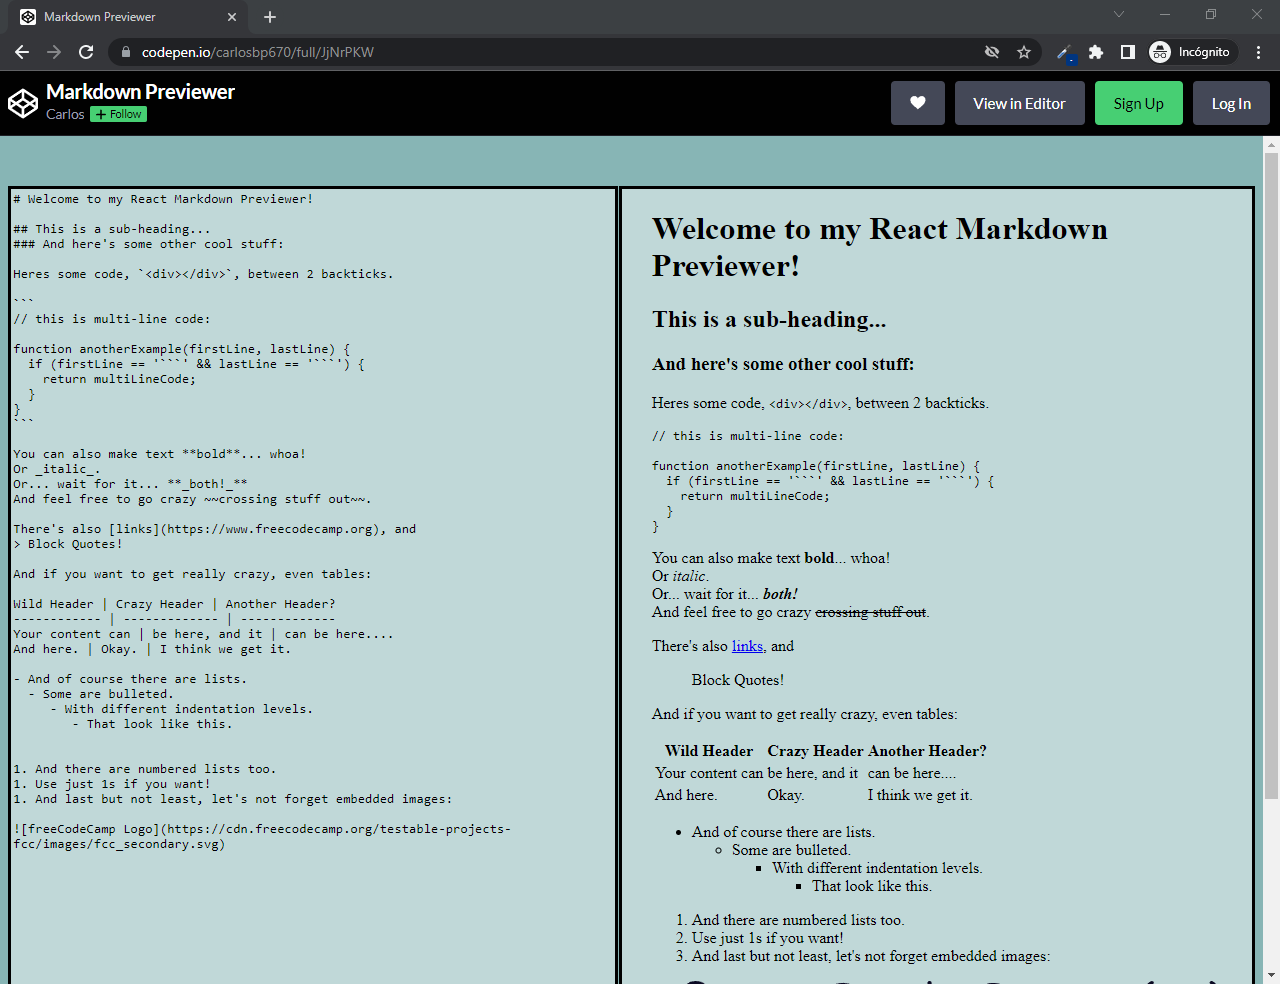Follow the "links" hyperlink in preview

coord(747,646)
